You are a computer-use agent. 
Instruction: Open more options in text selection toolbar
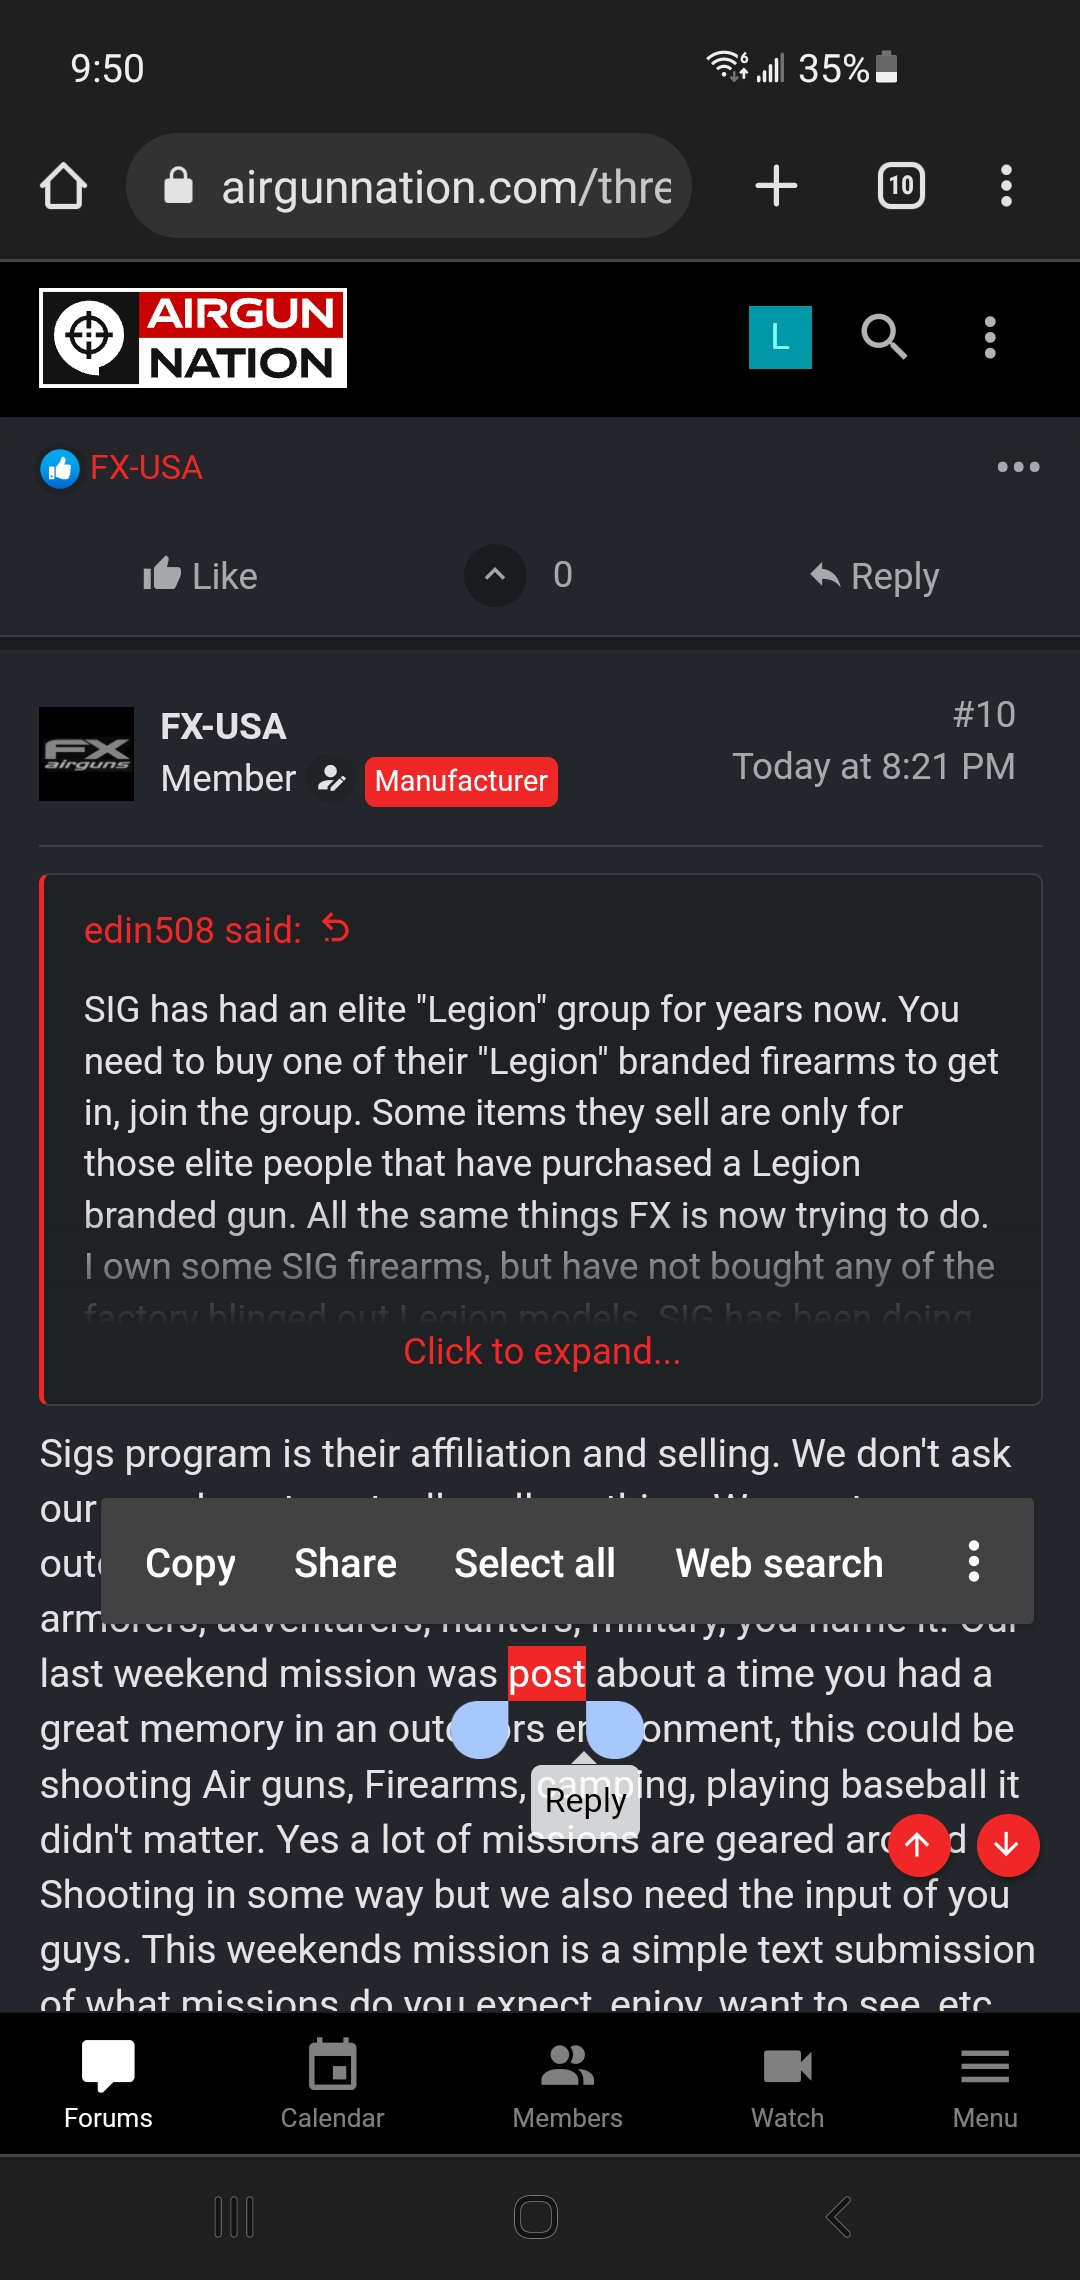click(x=973, y=1561)
